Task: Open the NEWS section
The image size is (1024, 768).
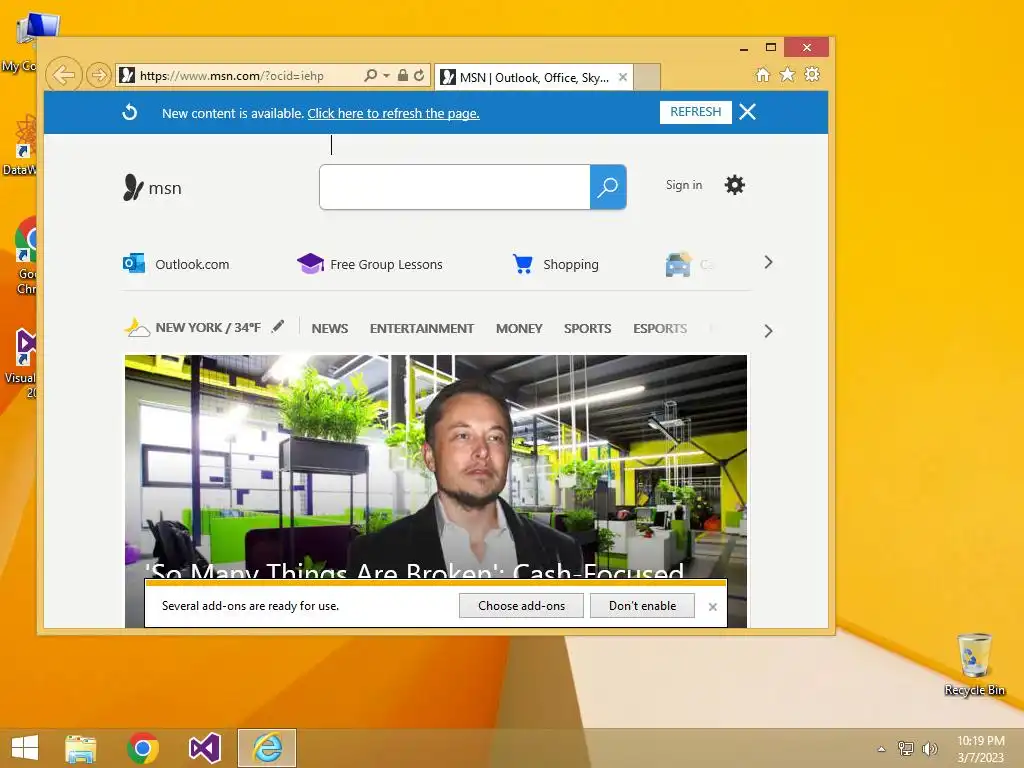Action: [x=330, y=328]
